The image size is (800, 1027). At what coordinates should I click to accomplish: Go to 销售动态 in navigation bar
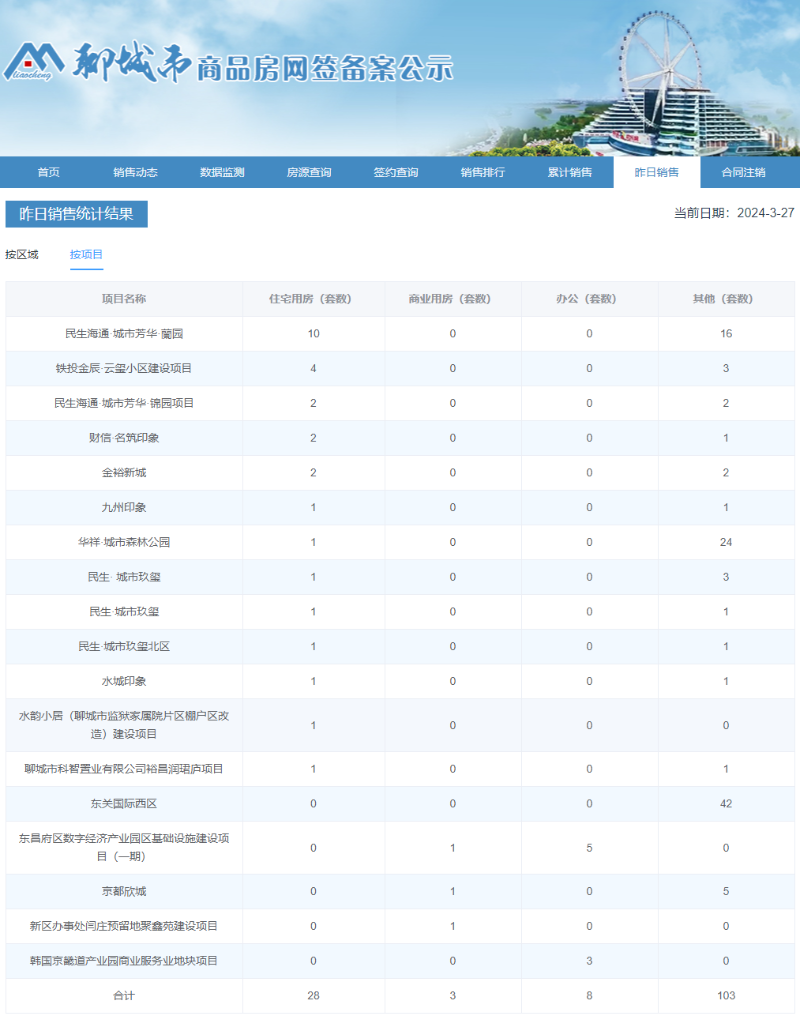point(135,172)
